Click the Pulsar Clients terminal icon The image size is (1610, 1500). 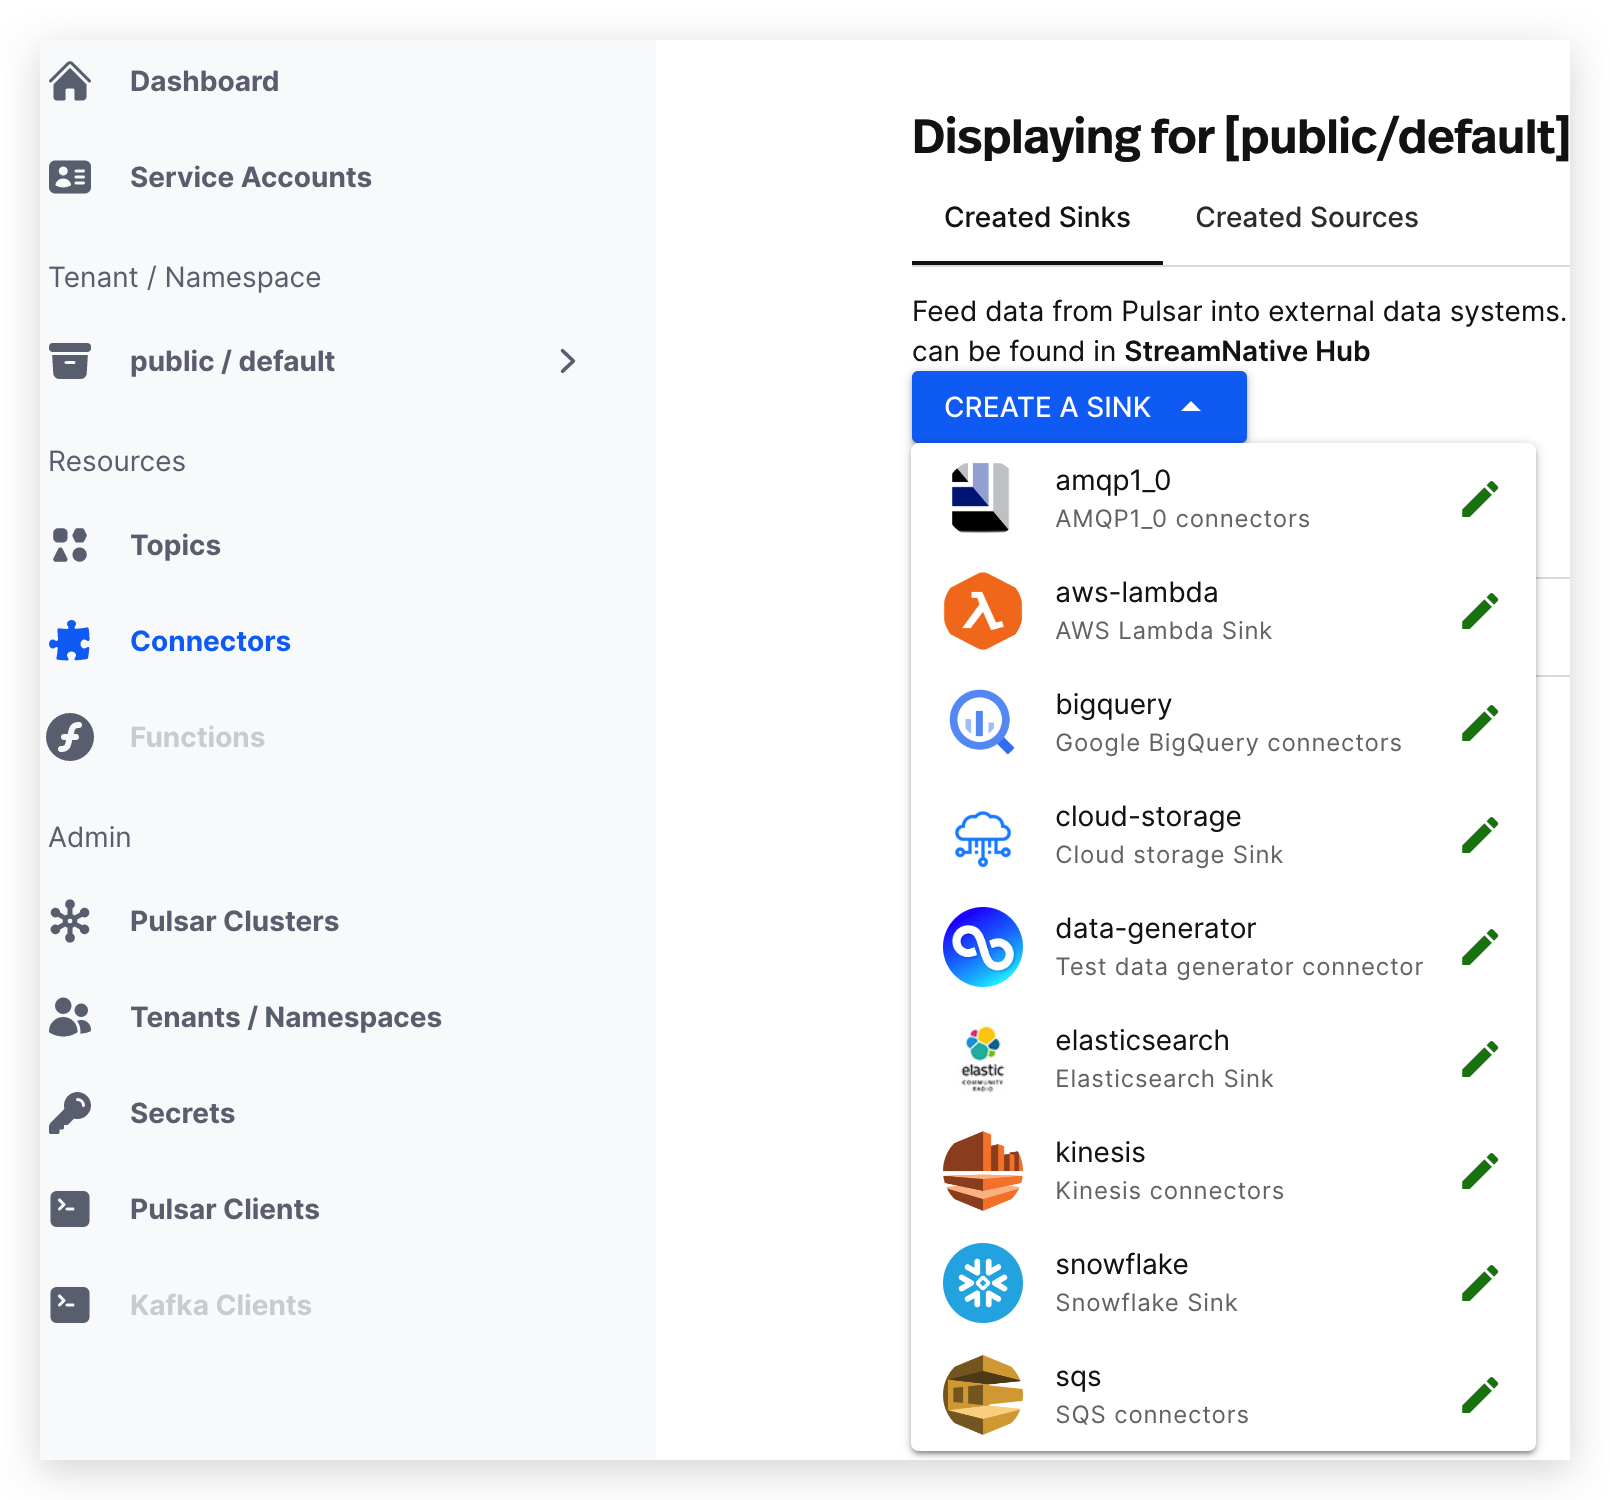point(70,1209)
